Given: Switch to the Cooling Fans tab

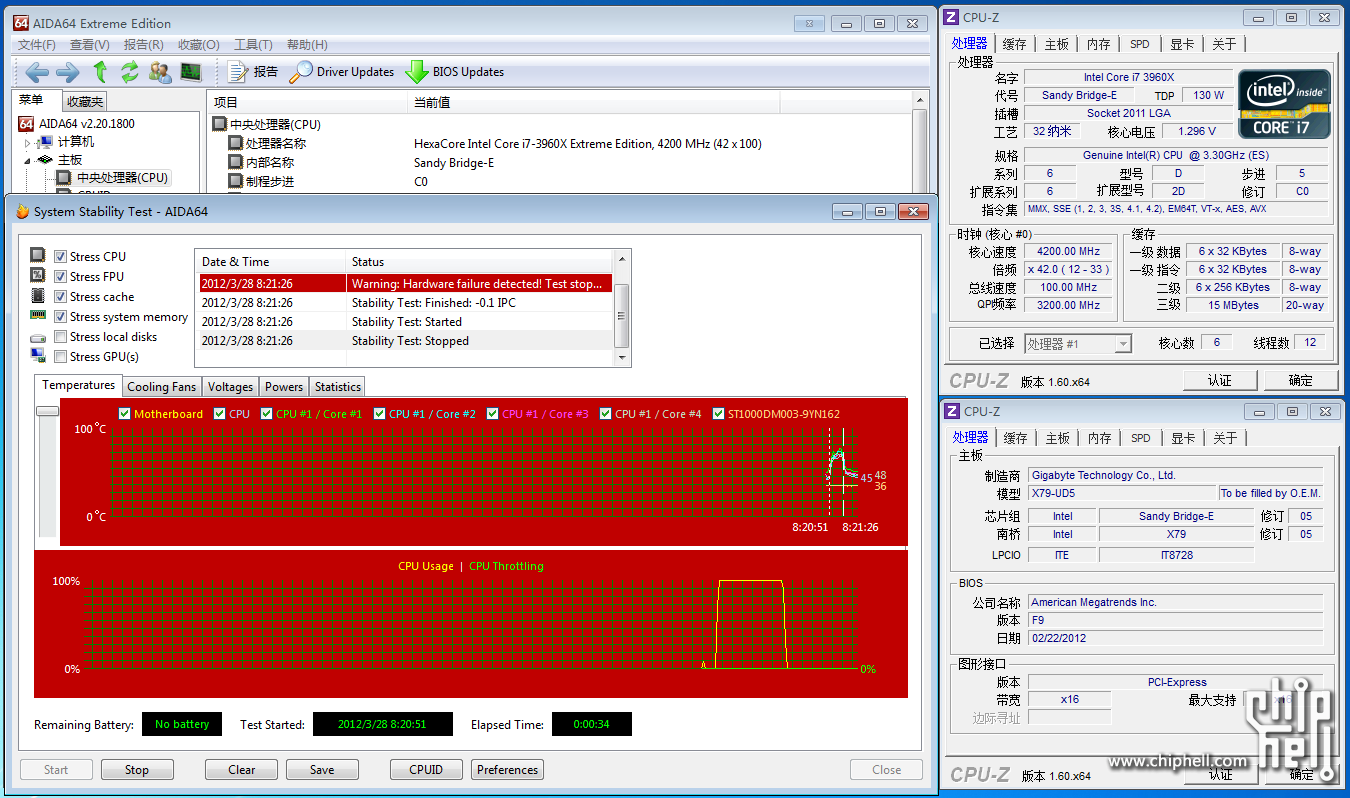Looking at the screenshot, I should [162, 387].
